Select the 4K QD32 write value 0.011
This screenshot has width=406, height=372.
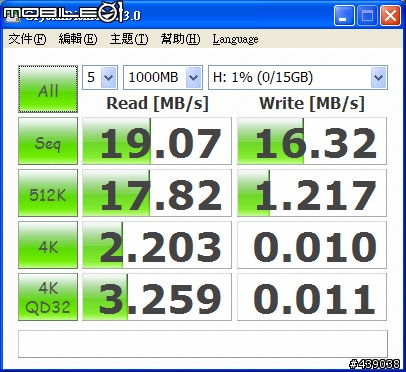[312, 297]
